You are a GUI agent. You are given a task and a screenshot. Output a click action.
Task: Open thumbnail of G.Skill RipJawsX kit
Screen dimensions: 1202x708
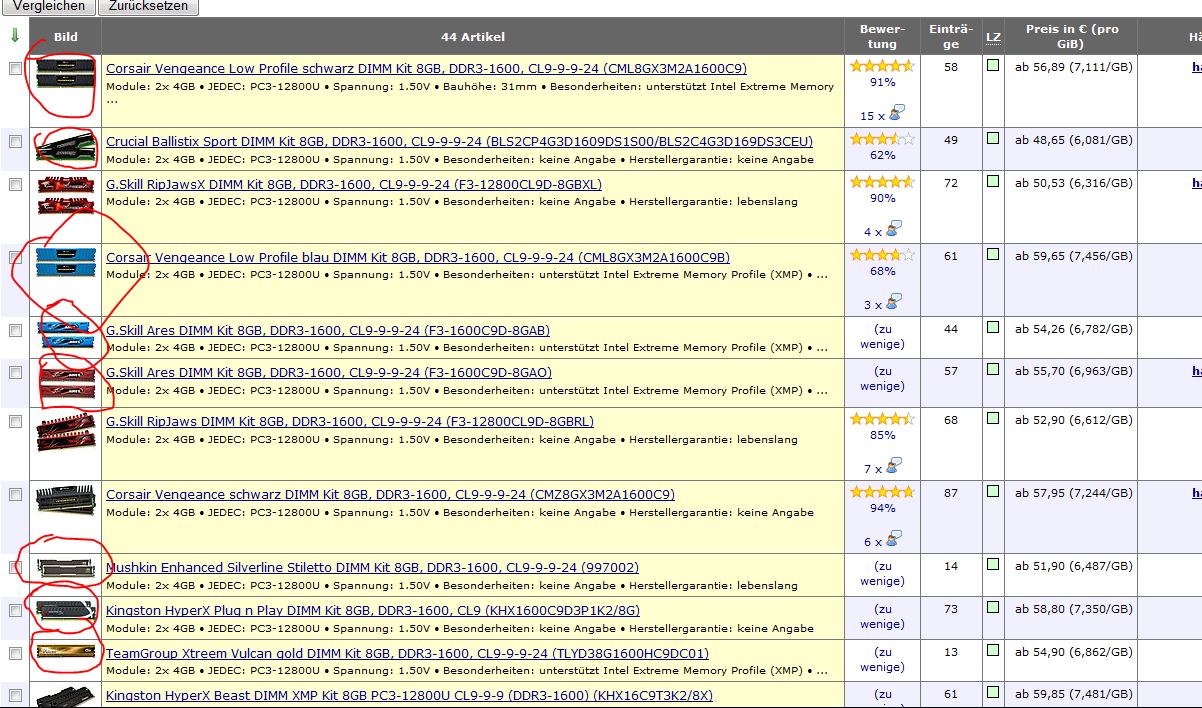pos(66,196)
